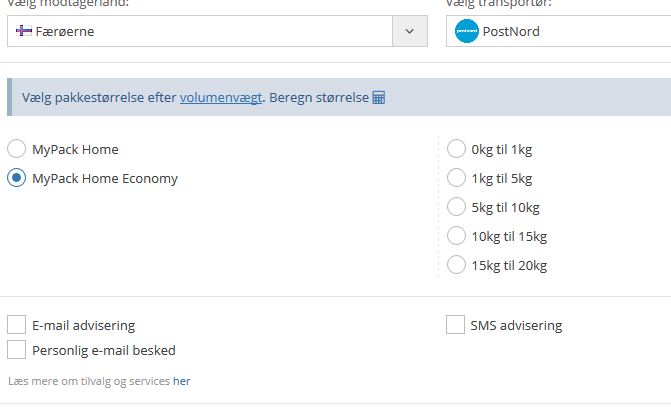The height and width of the screenshot is (410, 671).
Task: Open the Færøerne country combo box
Action: click(200, 31)
